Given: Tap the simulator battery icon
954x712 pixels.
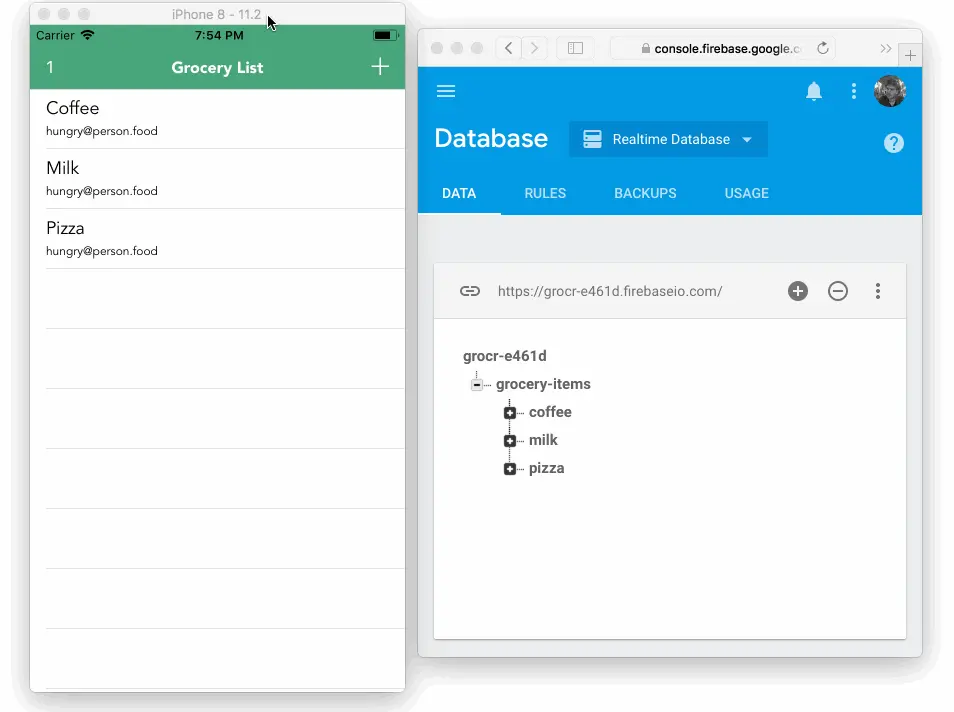Looking at the screenshot, I should (x=385, y=35).
